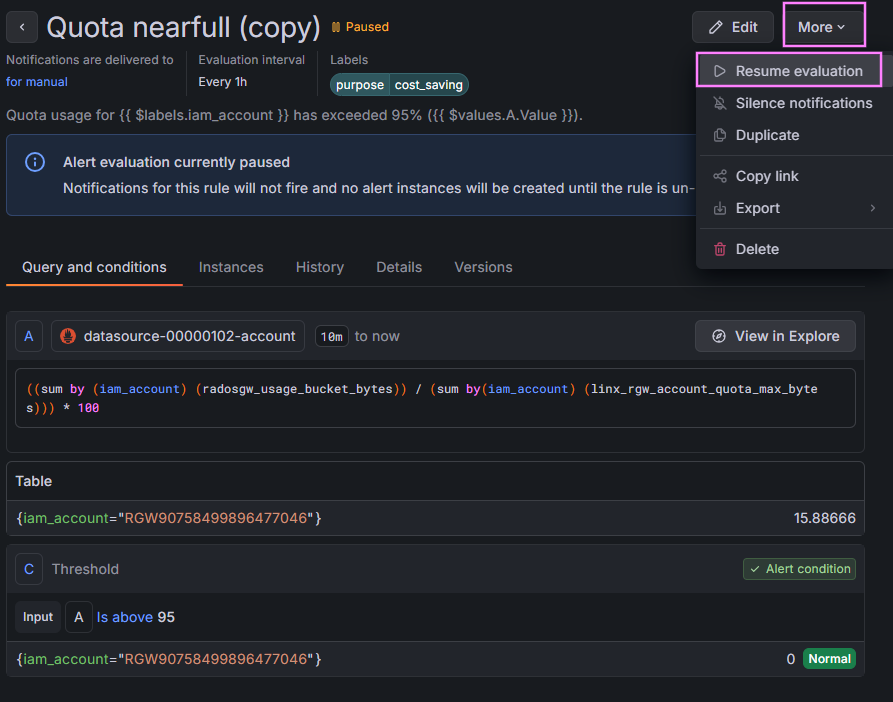Click the 'Every 1h' evaluation interval
This screenshot has height=702, width=893.
pos(223,82)
